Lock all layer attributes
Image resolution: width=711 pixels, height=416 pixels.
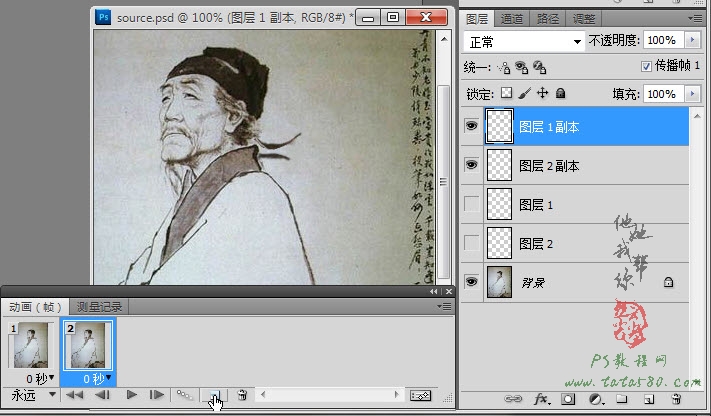[x=560, y=93]
